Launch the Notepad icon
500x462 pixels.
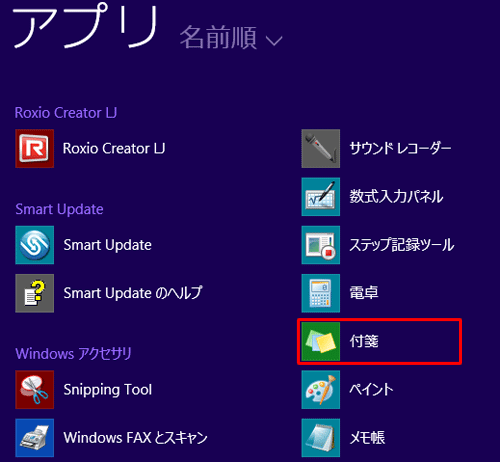[321, 438]
